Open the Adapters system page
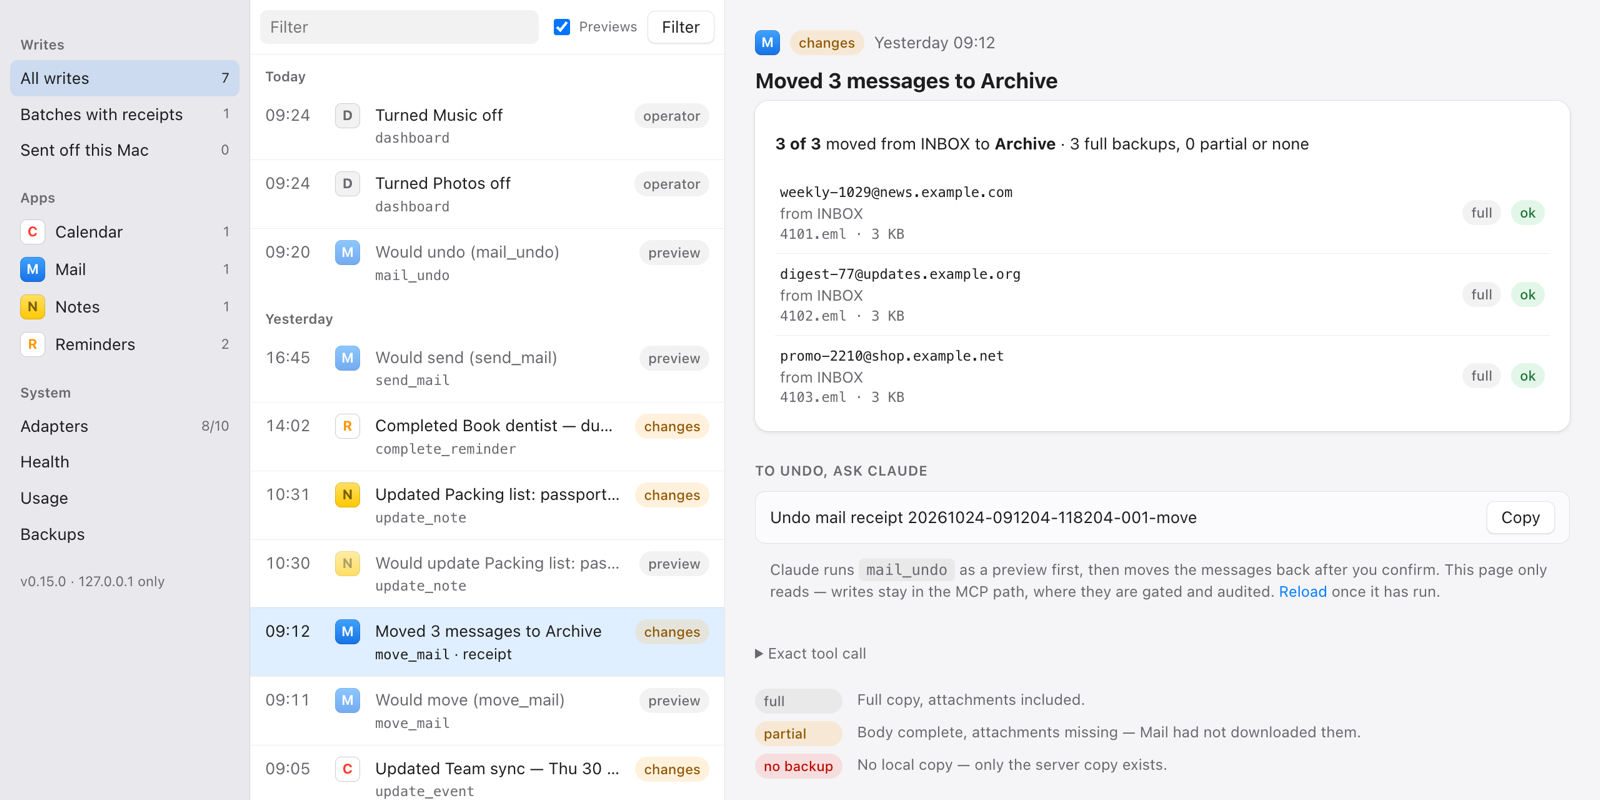The image size is (1600, 800). pyautogui.click(x=125, y=426)
